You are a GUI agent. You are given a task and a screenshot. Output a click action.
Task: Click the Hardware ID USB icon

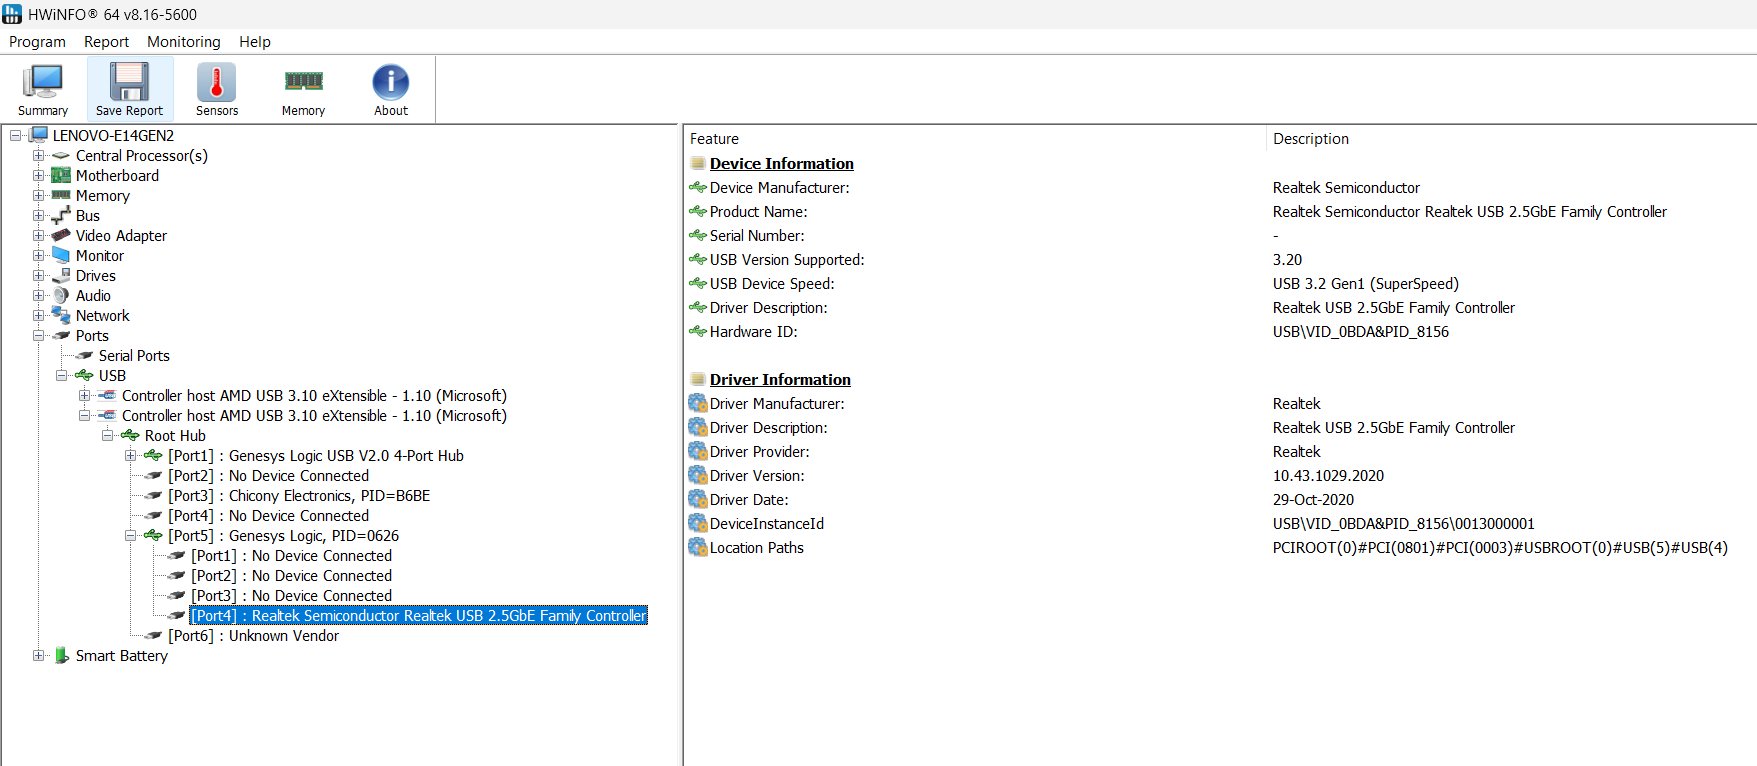(698, 331)
